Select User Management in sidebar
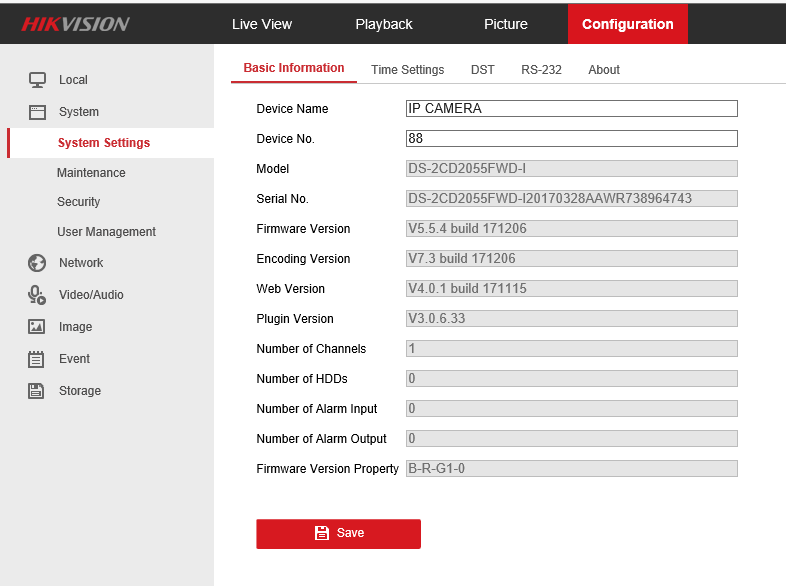Screen dimensions: 786x586 click(x=106, y=232)
